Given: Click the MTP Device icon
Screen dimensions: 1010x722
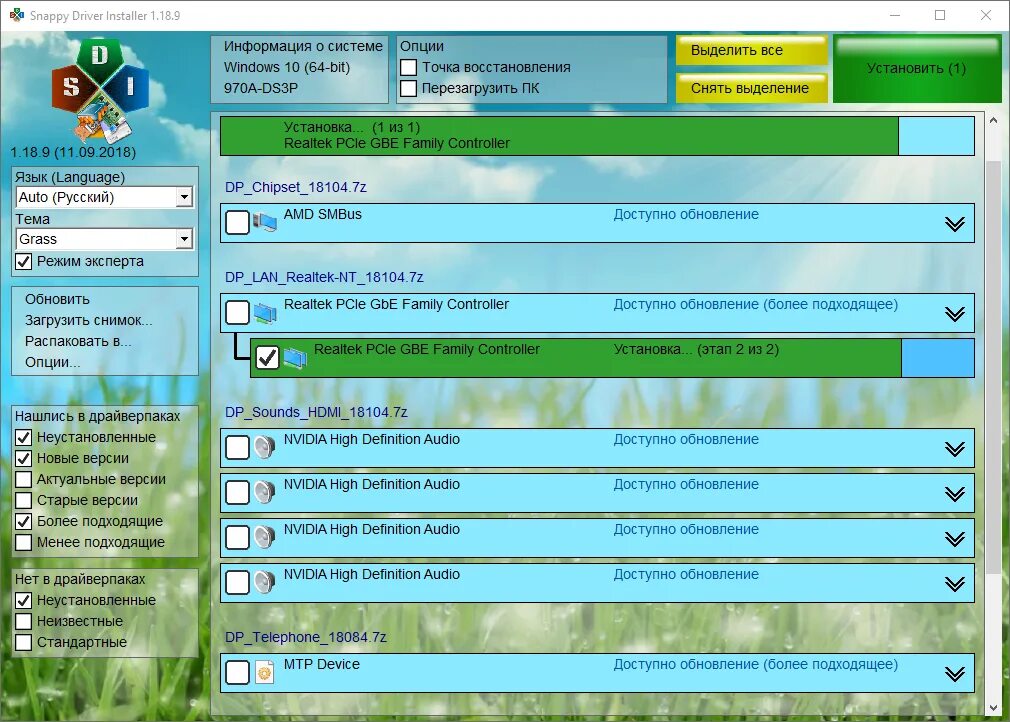Looking at the screenshot, I should [264, 672].
